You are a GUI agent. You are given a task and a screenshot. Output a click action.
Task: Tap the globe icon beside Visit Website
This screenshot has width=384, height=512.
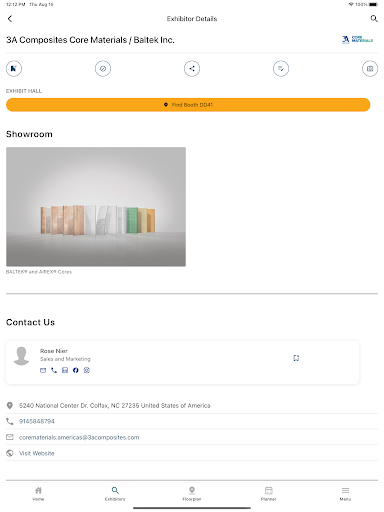[x=10, y=453]
